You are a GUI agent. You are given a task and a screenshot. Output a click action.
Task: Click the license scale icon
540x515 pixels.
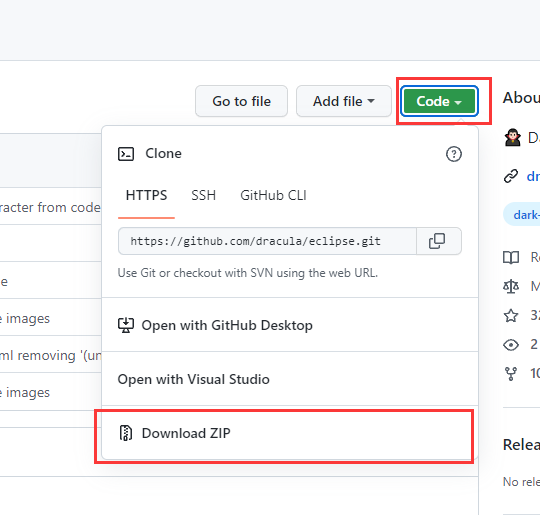[x=511, y=286]
